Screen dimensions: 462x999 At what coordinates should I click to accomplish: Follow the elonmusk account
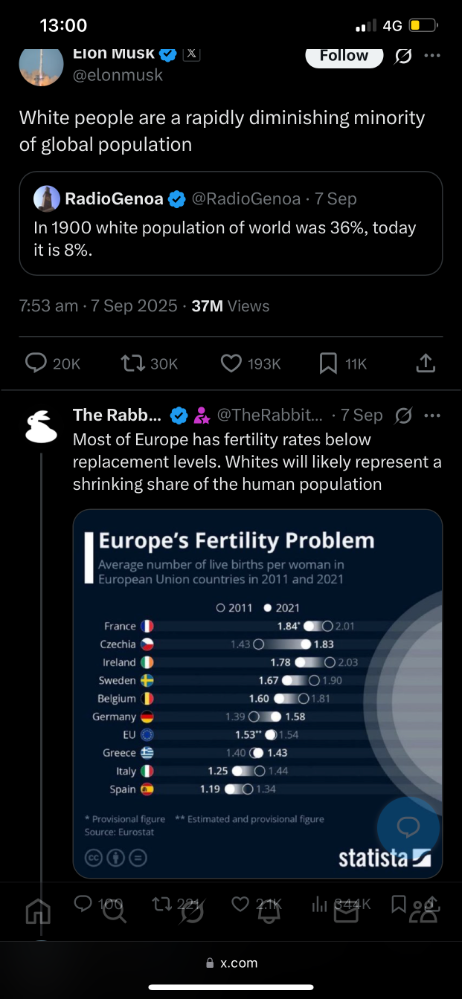[x=344, y=56]
